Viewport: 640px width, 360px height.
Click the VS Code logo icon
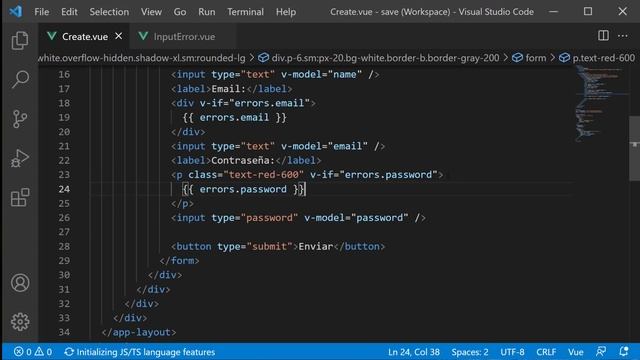point(16,11)
